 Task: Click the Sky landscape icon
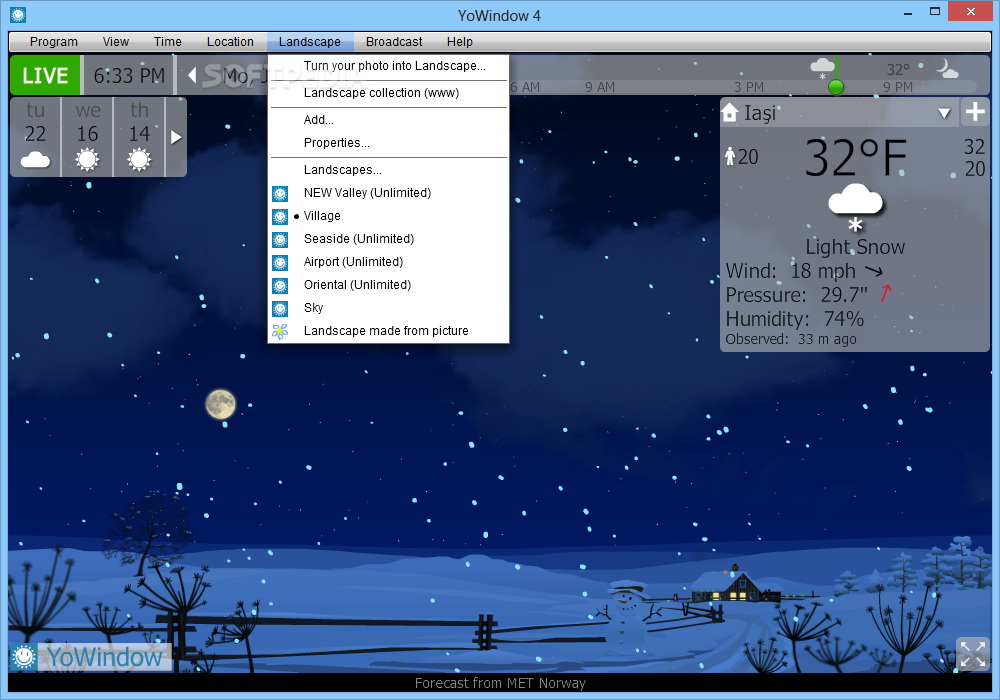click(280, 309)
